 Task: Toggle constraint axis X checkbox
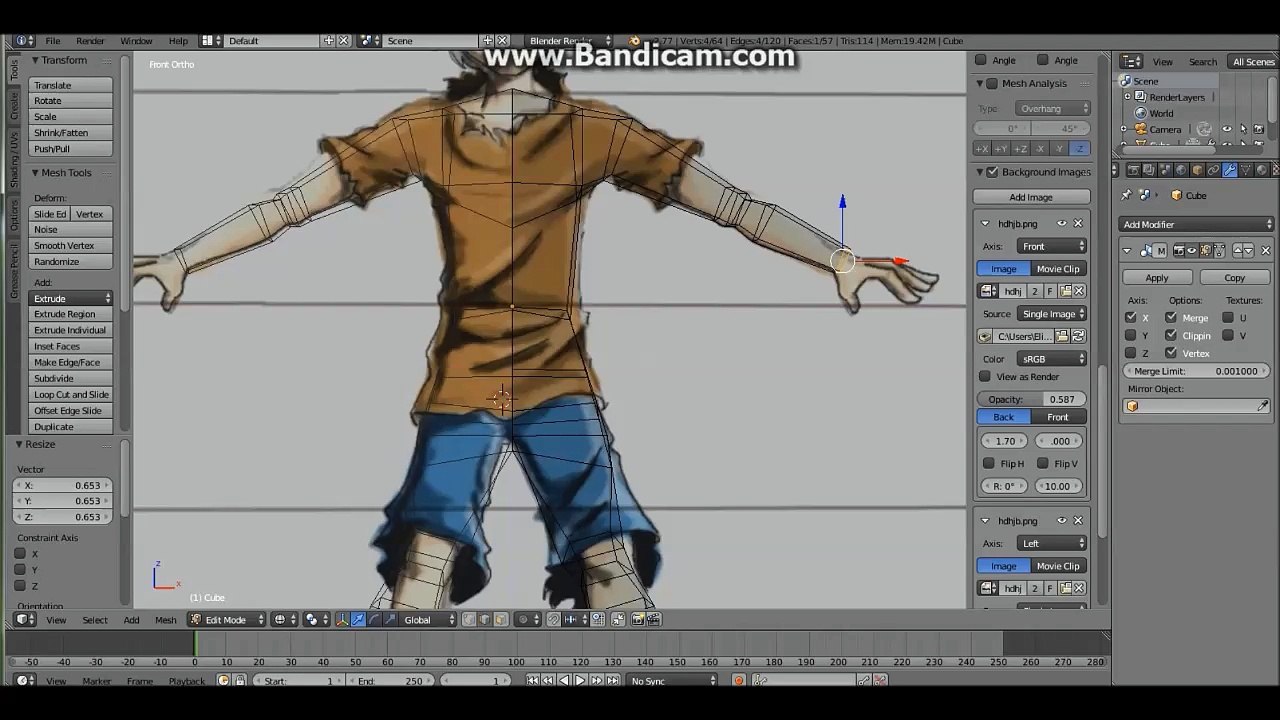20,554
